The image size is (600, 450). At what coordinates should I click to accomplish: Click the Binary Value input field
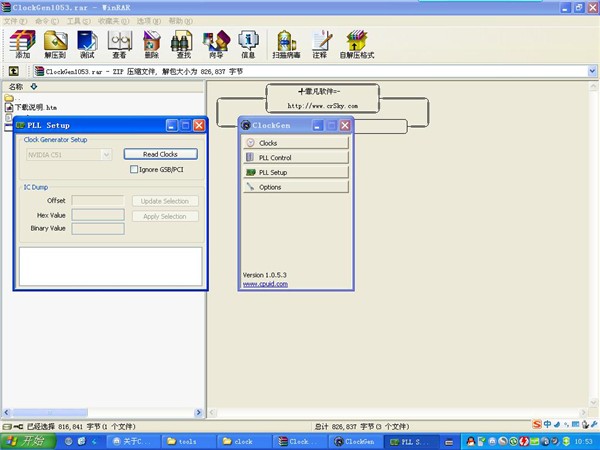pyautogui.click(x=98, y=228)
